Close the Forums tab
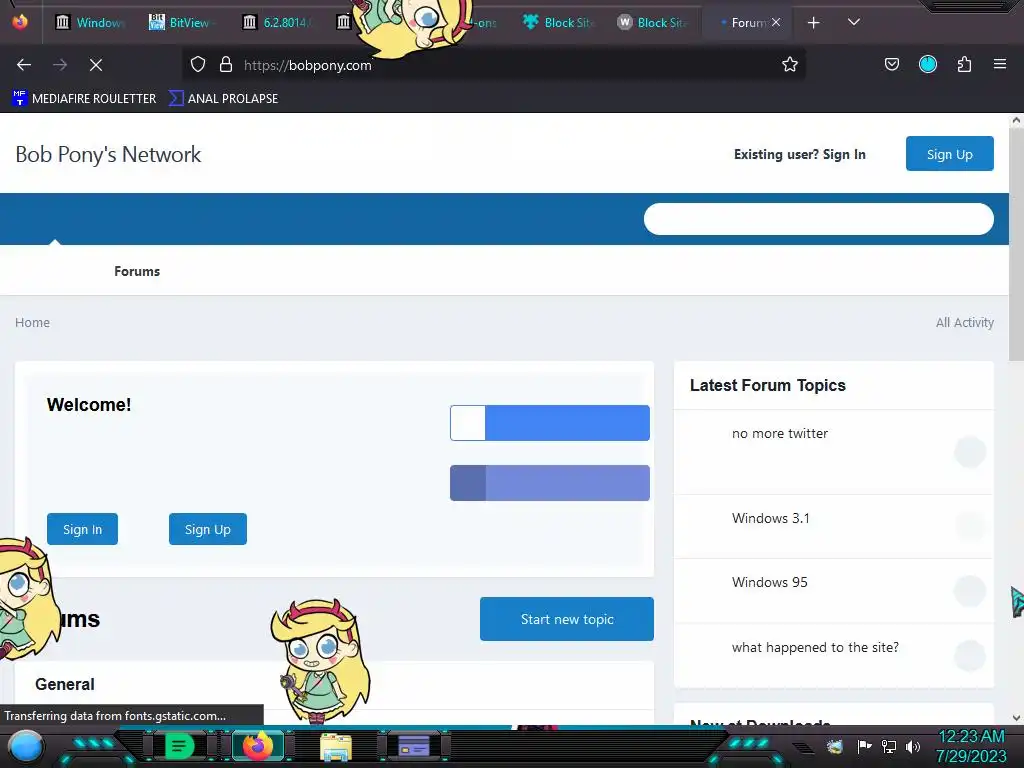Screen dimensions: 1024x768 (776, 22)
